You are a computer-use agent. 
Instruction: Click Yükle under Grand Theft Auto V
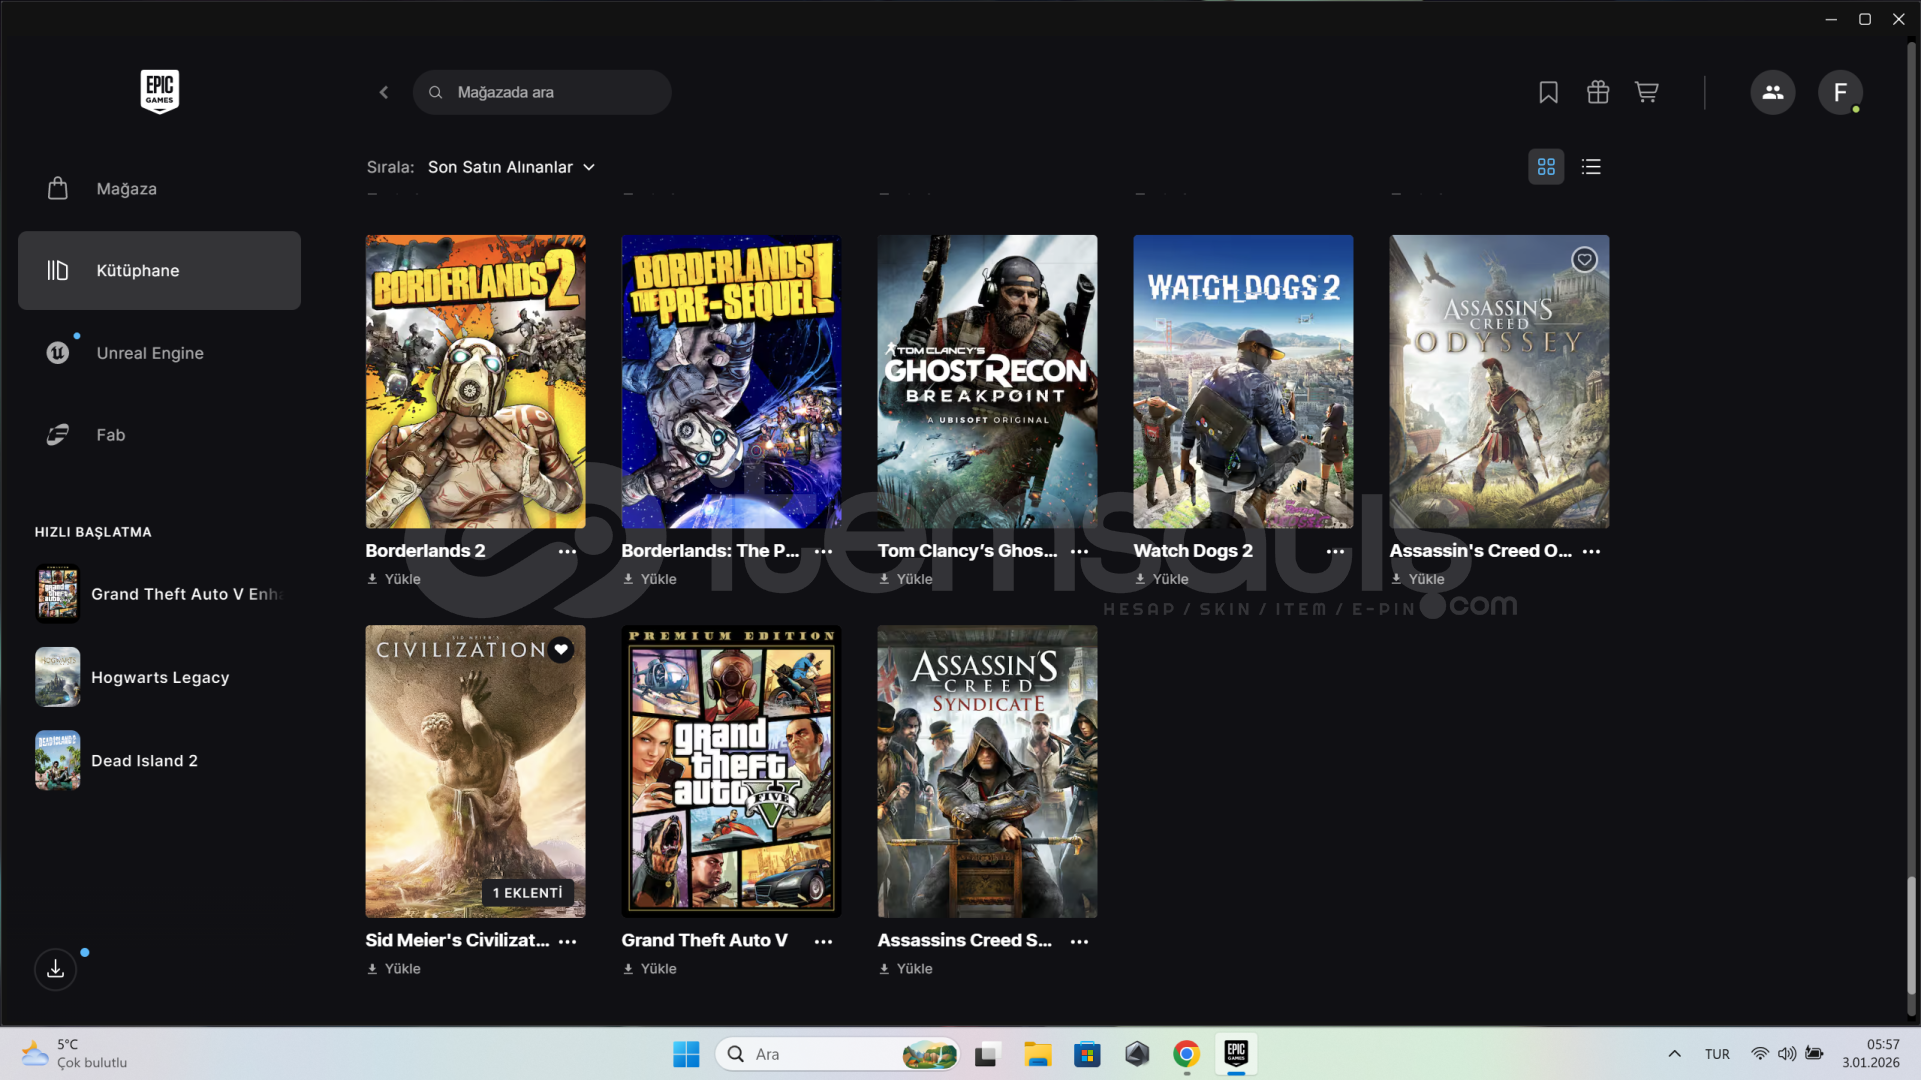[650, 969]
